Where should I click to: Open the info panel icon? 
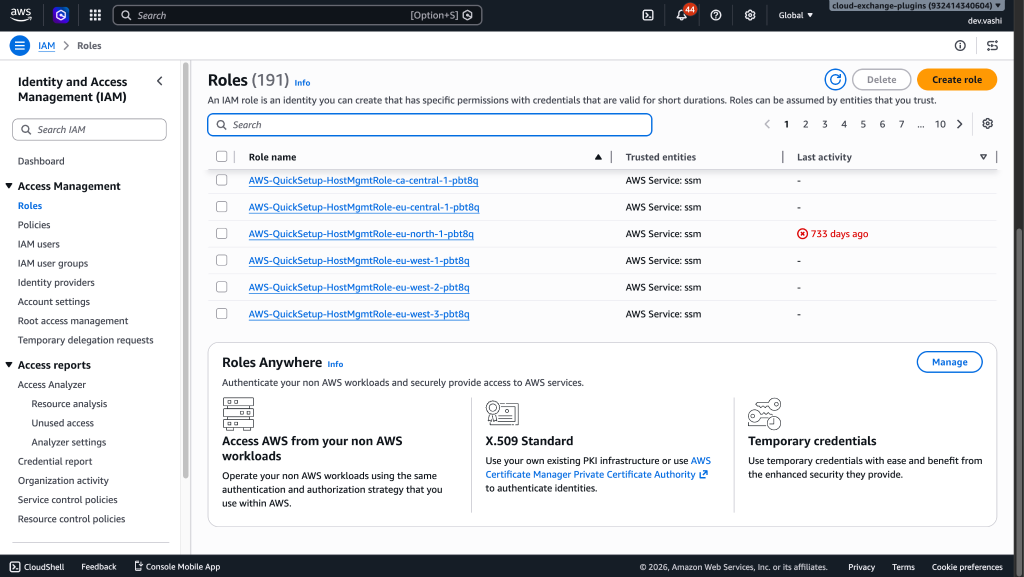[x=960, y=46]
